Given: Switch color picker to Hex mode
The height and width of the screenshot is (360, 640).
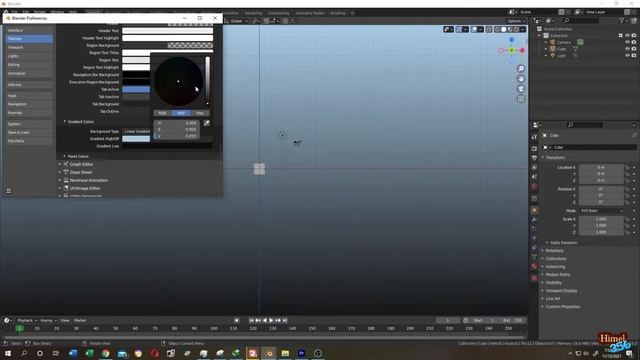Looking at the screenshot, I should 200,113.
